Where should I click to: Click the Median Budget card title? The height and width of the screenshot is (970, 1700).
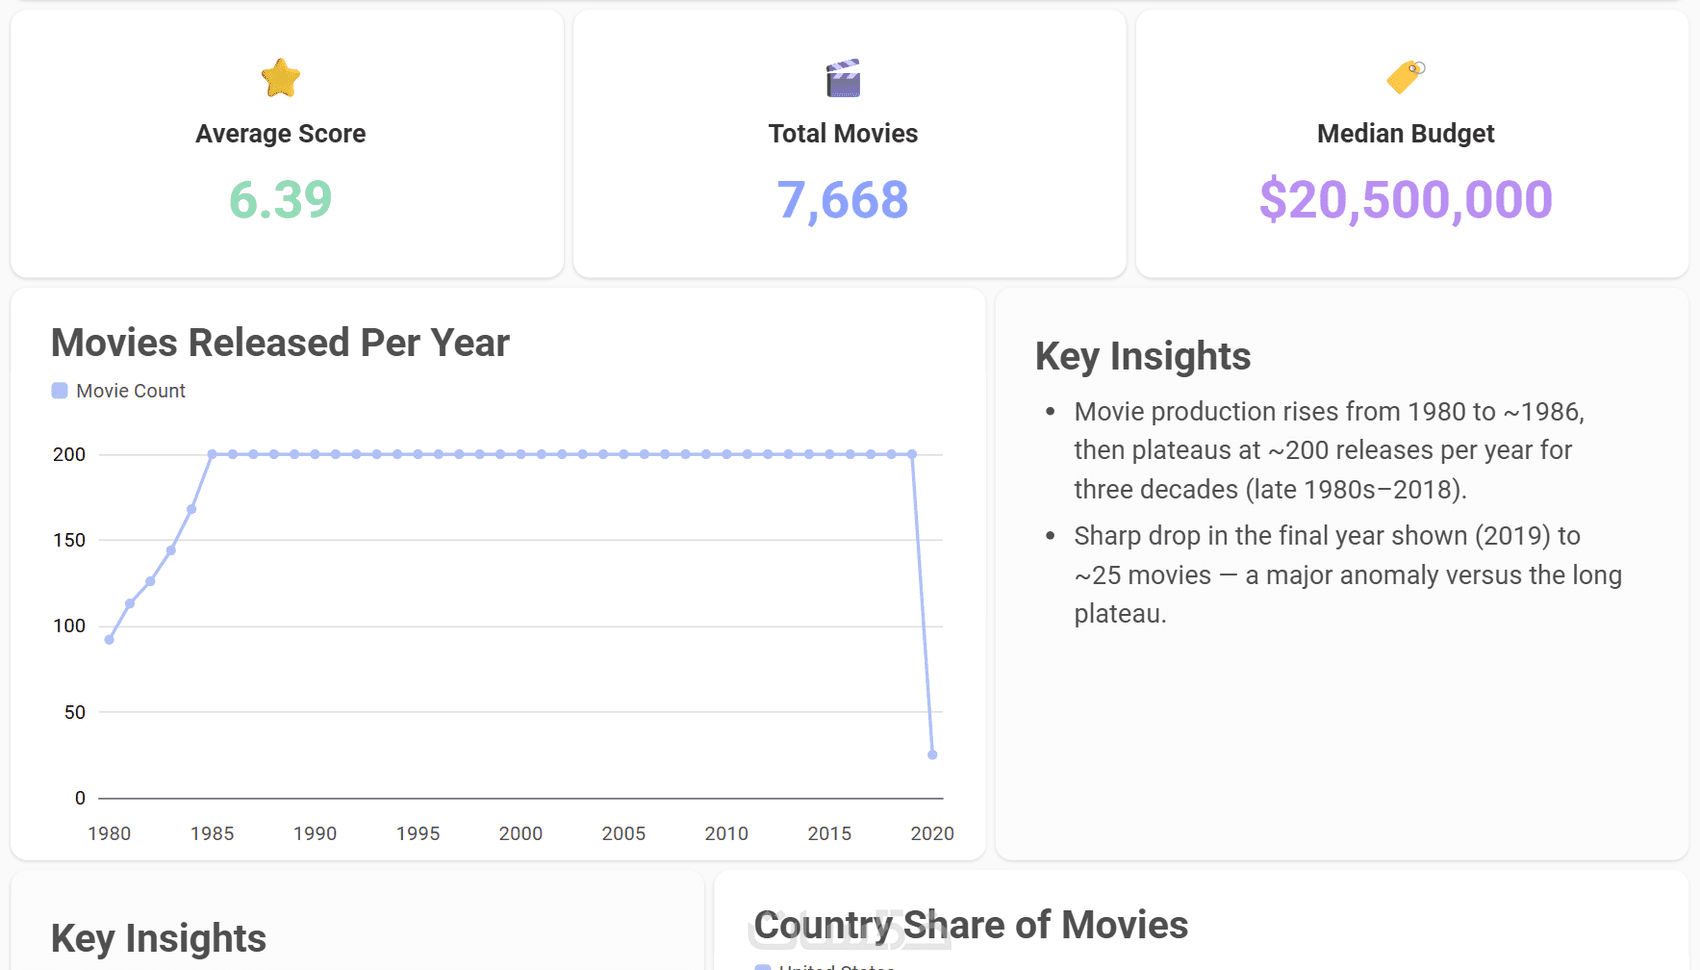(1405, 134)
